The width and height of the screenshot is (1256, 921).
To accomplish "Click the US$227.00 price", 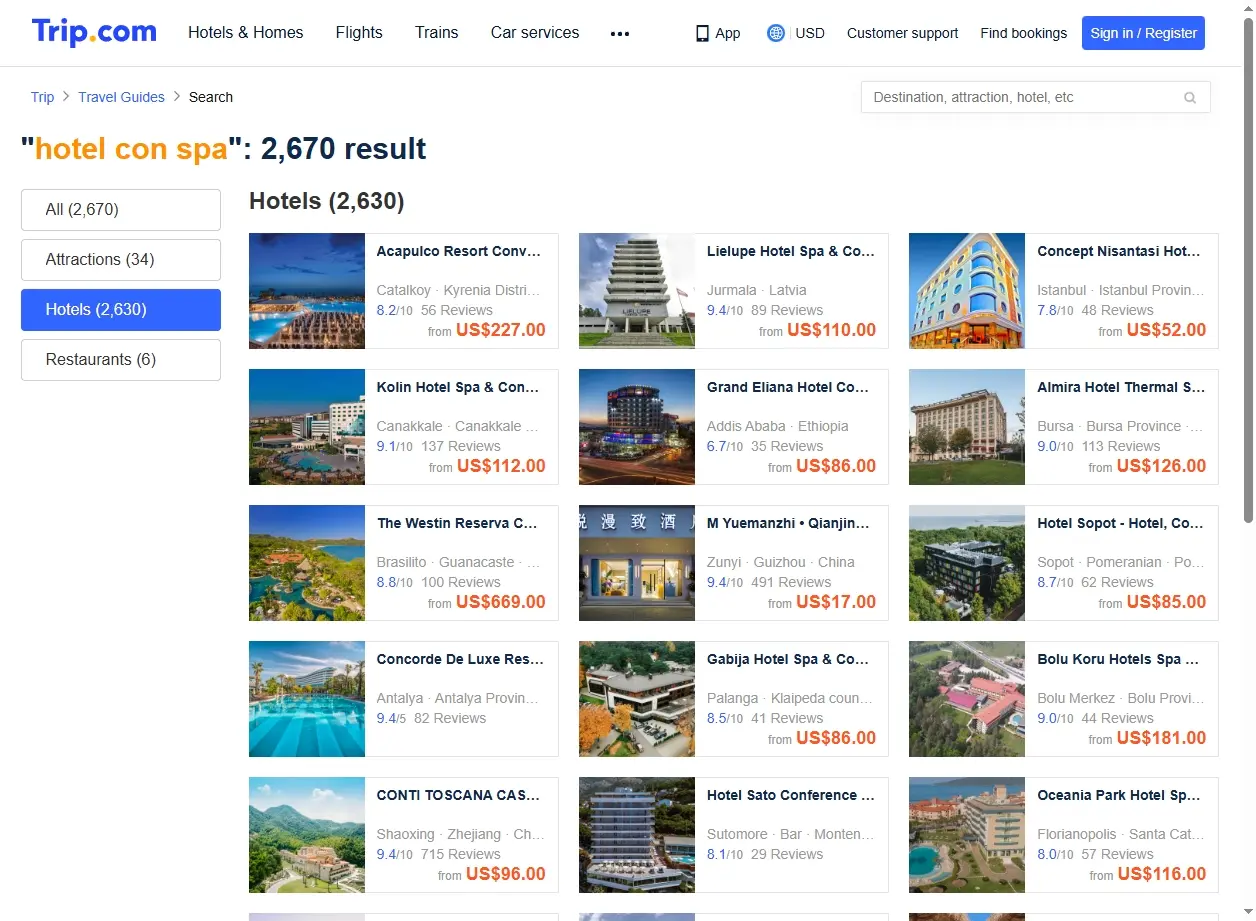I will tap(501, 330).
